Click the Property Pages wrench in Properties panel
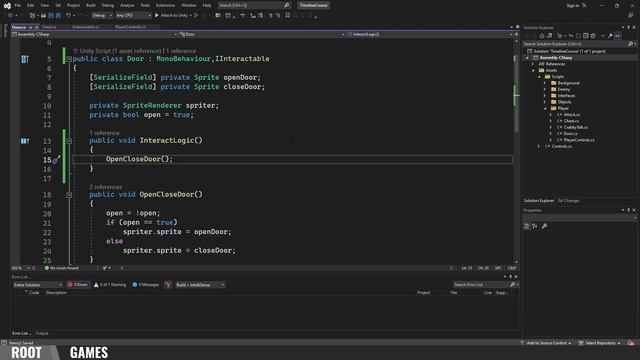 544,226
